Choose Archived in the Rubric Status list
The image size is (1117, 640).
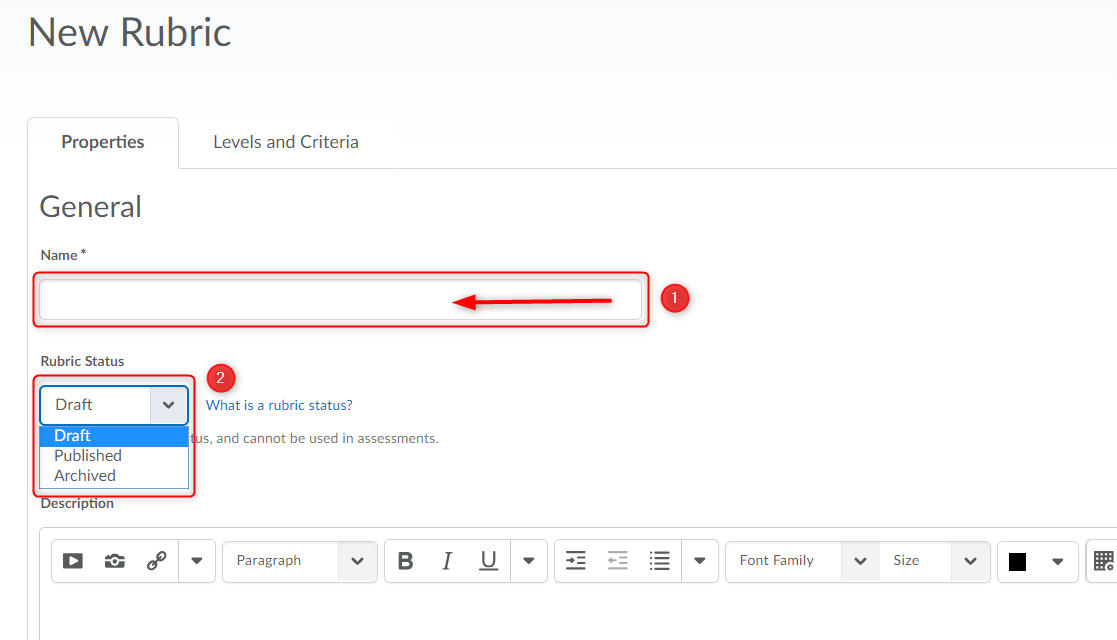click(x=85, y=476)
